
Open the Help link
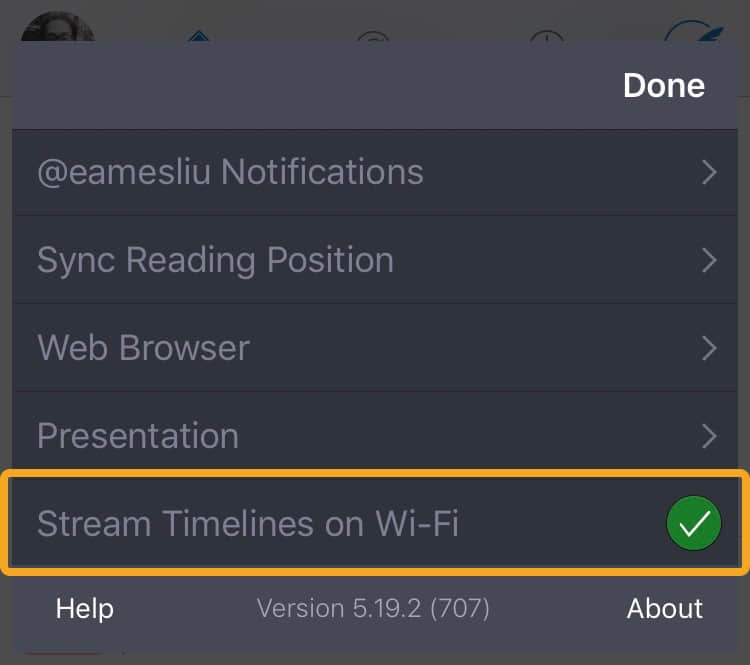(85, 608)
